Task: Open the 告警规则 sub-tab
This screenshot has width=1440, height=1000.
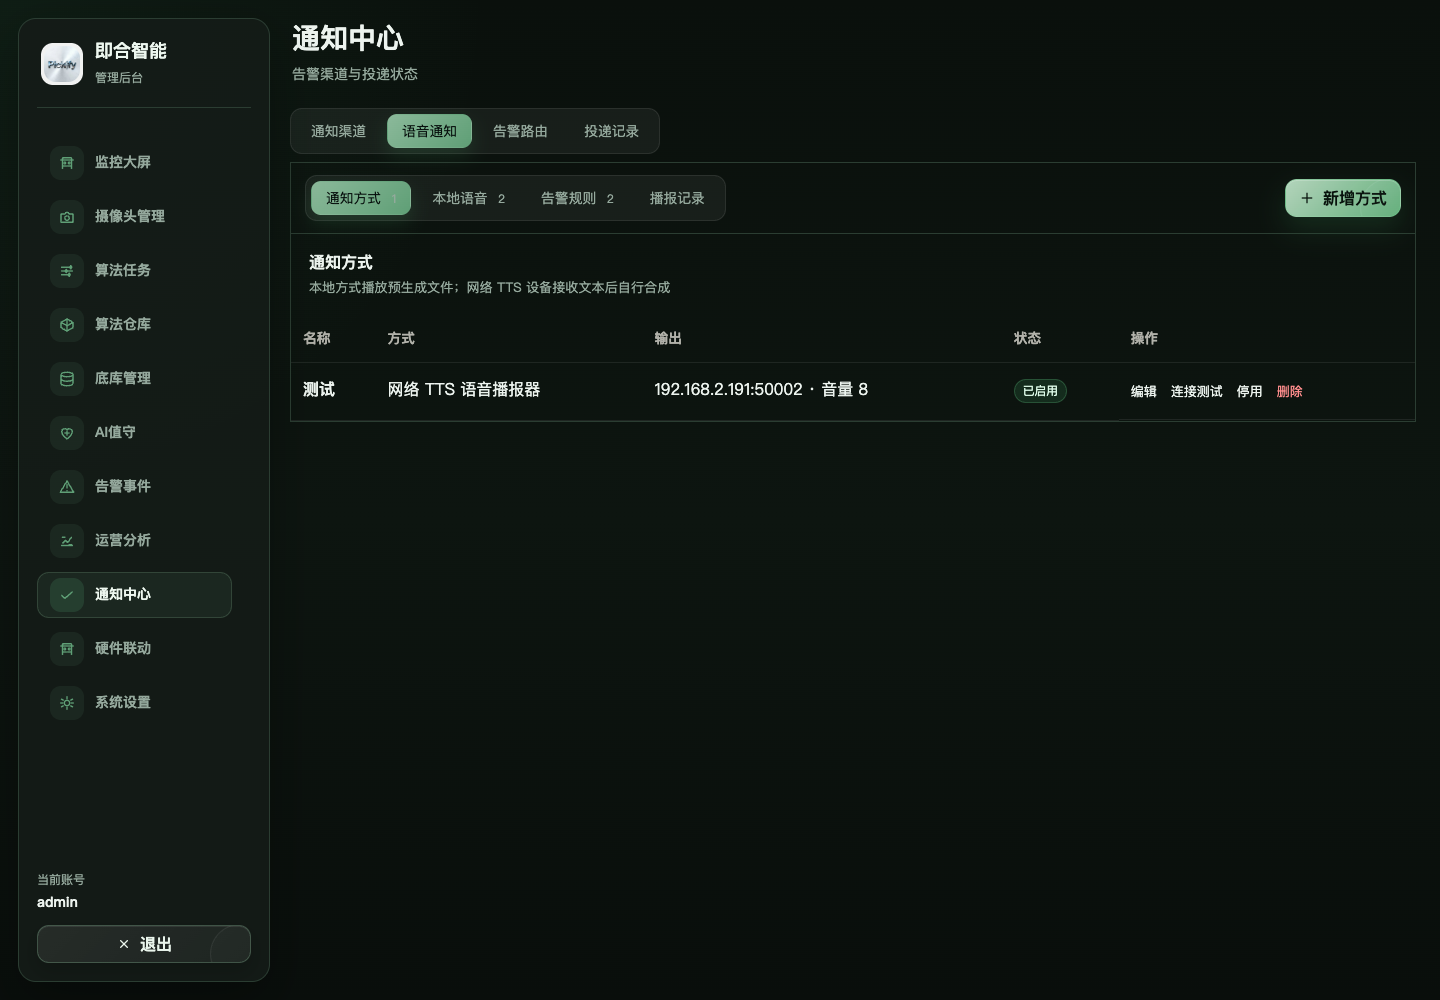Action: [577, 198]
